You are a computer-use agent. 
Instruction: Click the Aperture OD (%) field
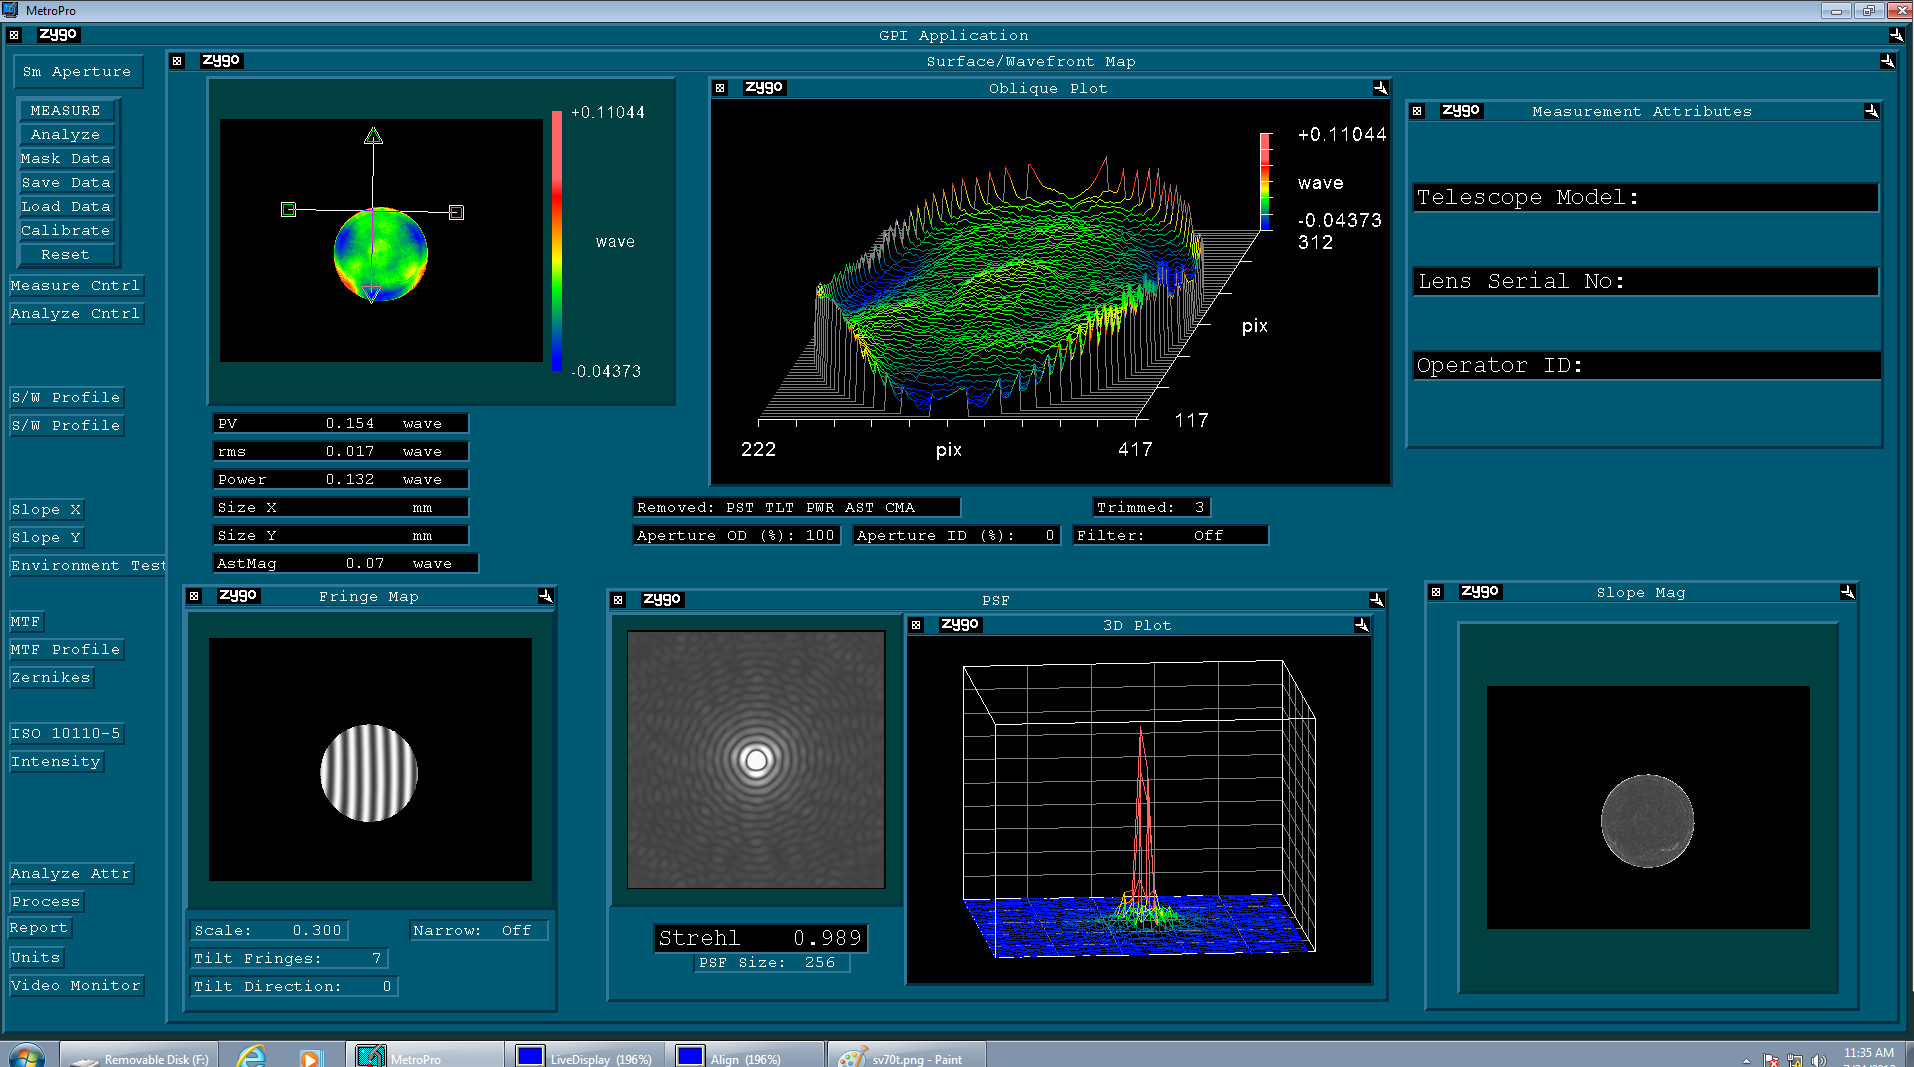pos(736,535)
